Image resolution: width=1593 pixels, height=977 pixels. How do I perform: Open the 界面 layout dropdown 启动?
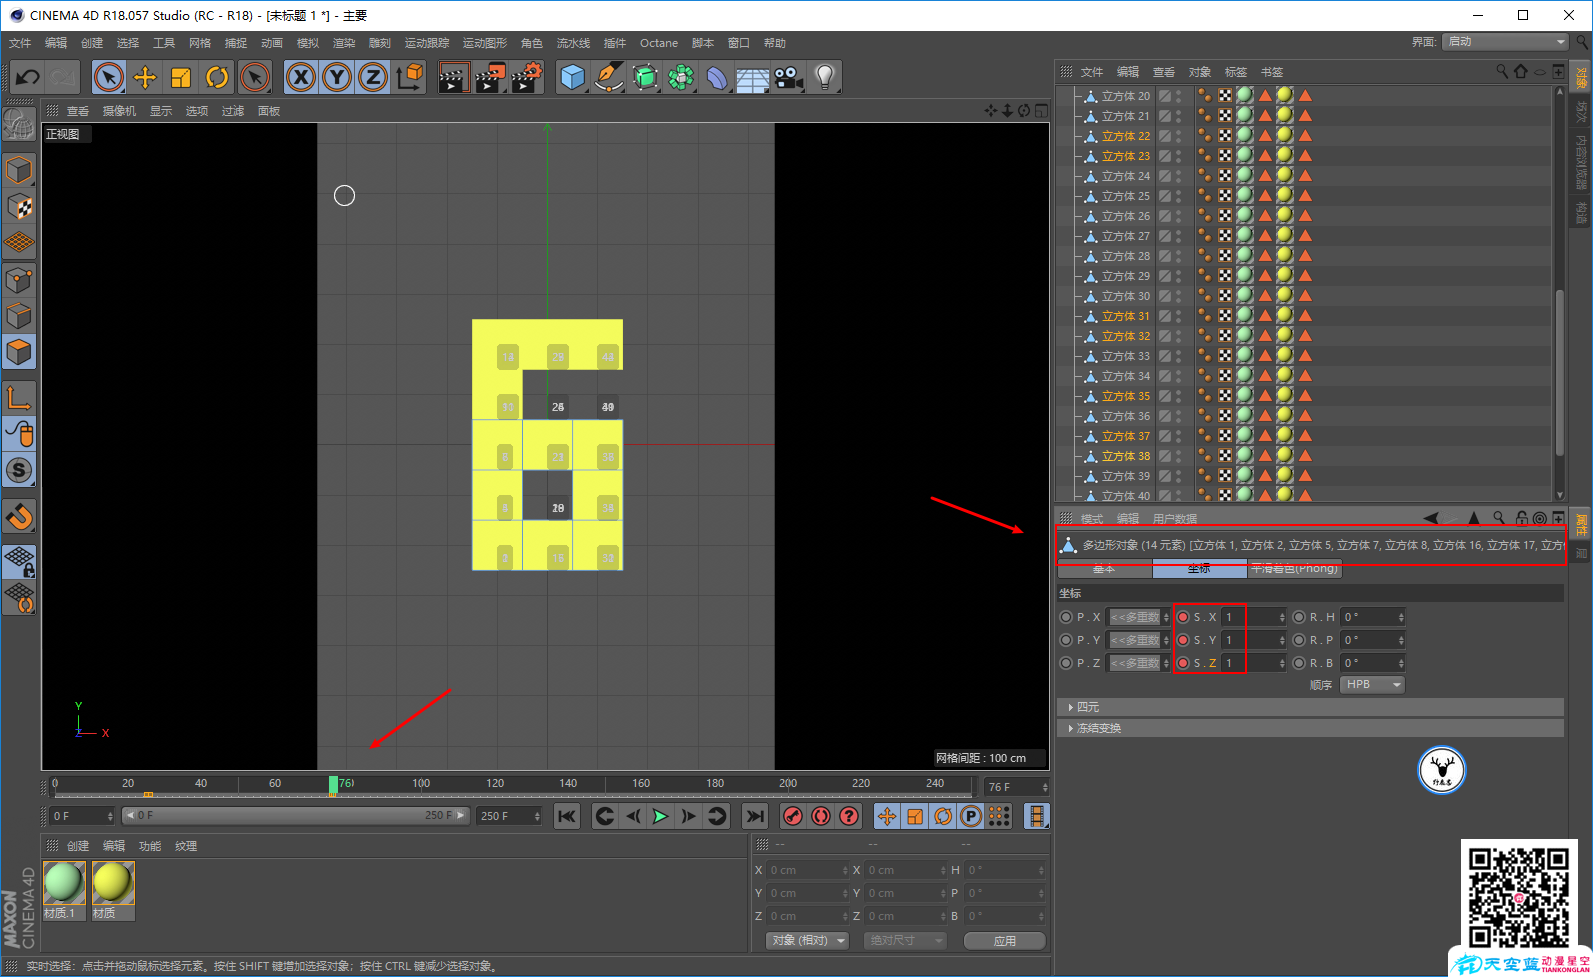[x=1505, y=41]
